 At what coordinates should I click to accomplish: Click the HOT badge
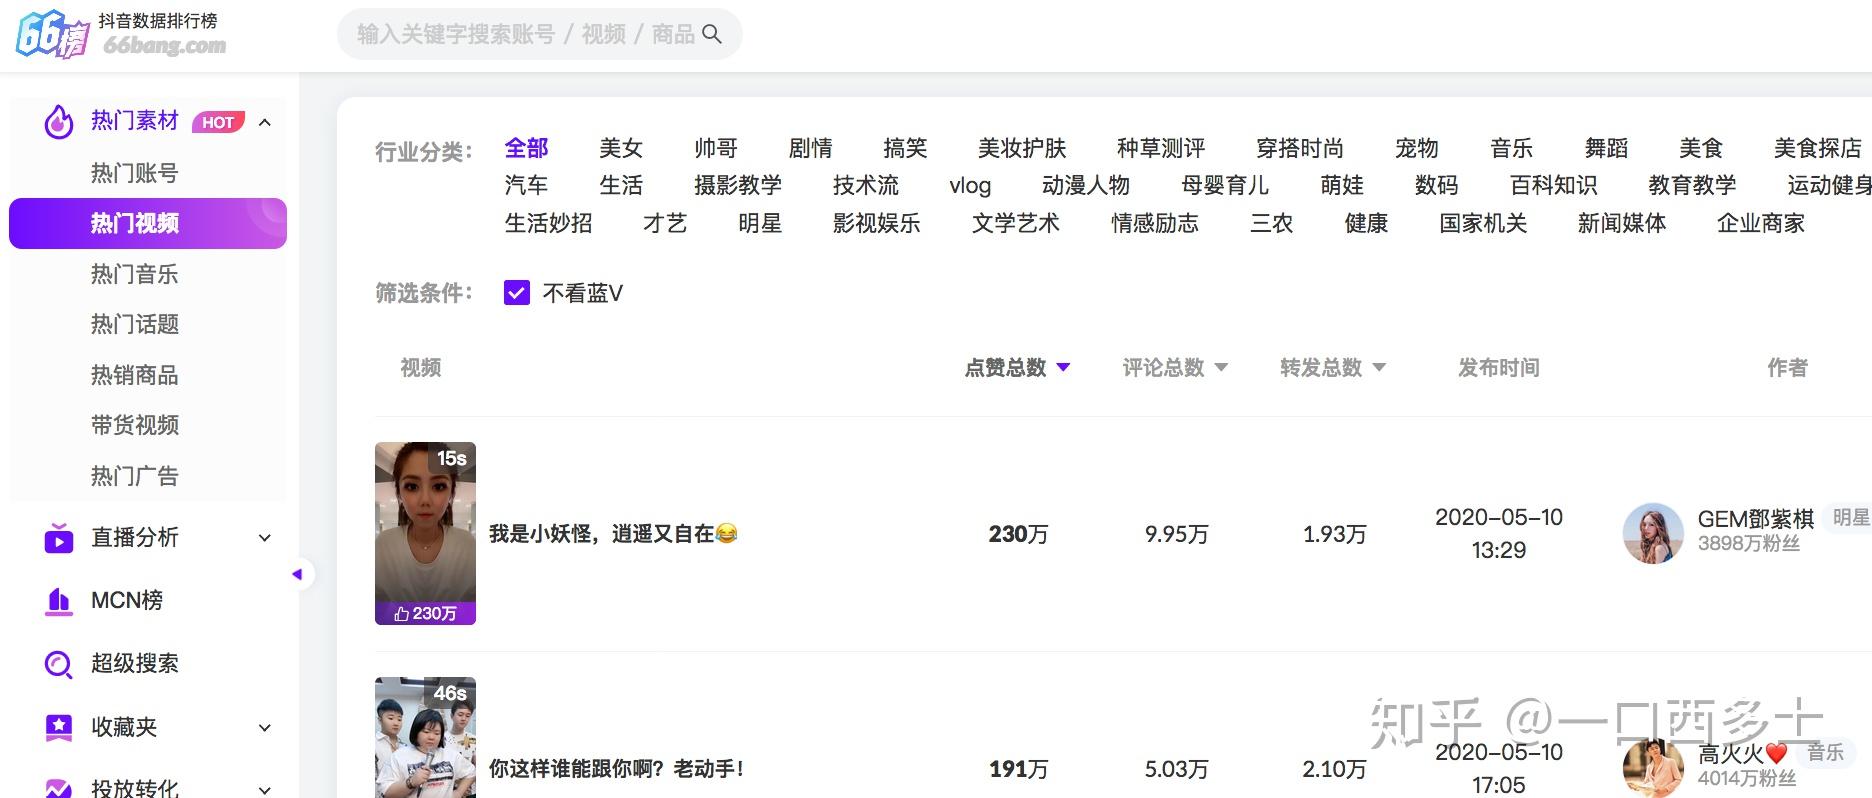pyautogui.click(x=218, y=122)
